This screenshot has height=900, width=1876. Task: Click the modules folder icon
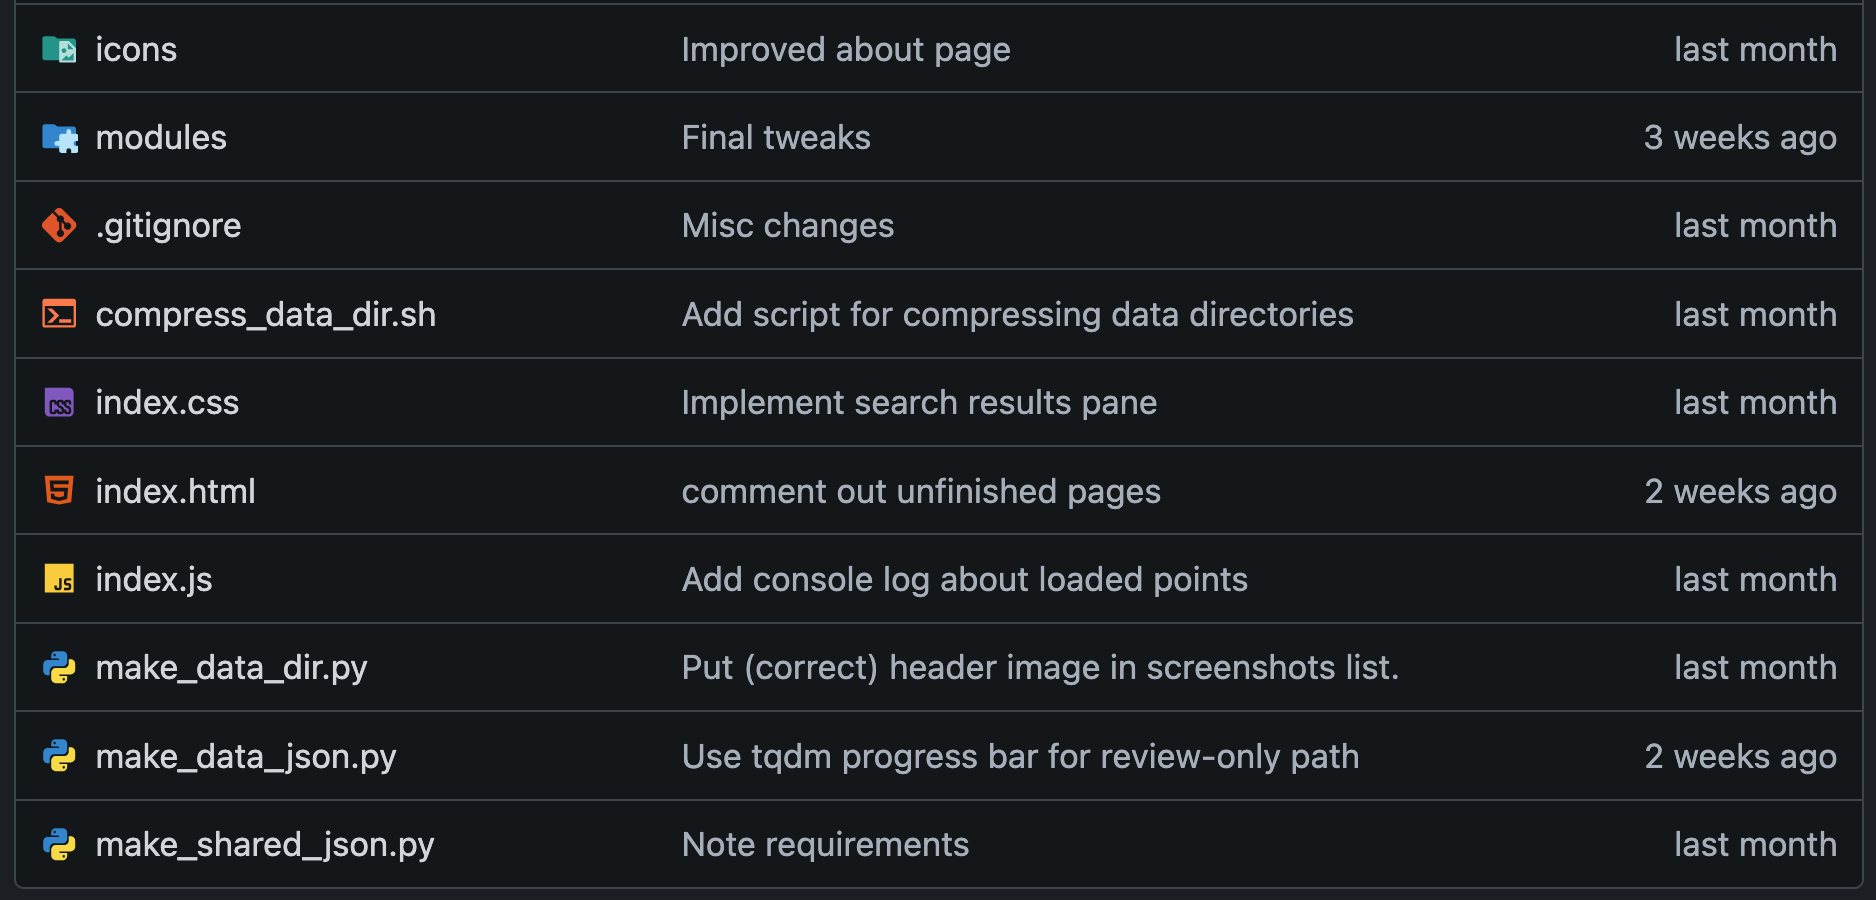click(59, 138)
